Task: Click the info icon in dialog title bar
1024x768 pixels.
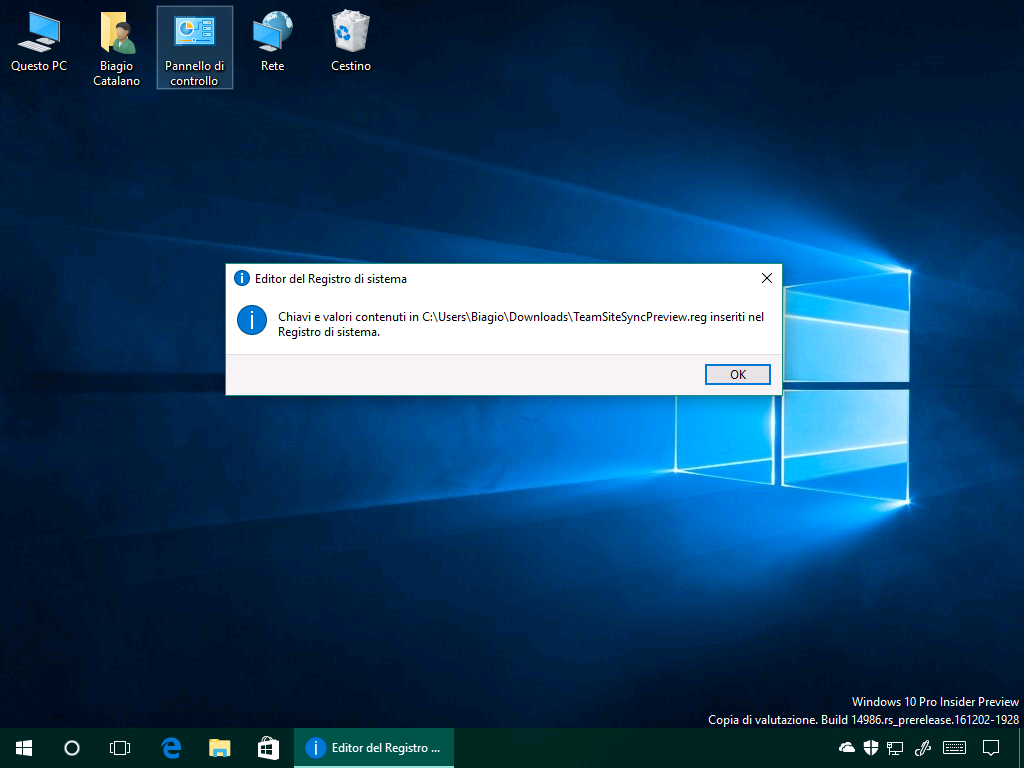Action: click(242, 278)
